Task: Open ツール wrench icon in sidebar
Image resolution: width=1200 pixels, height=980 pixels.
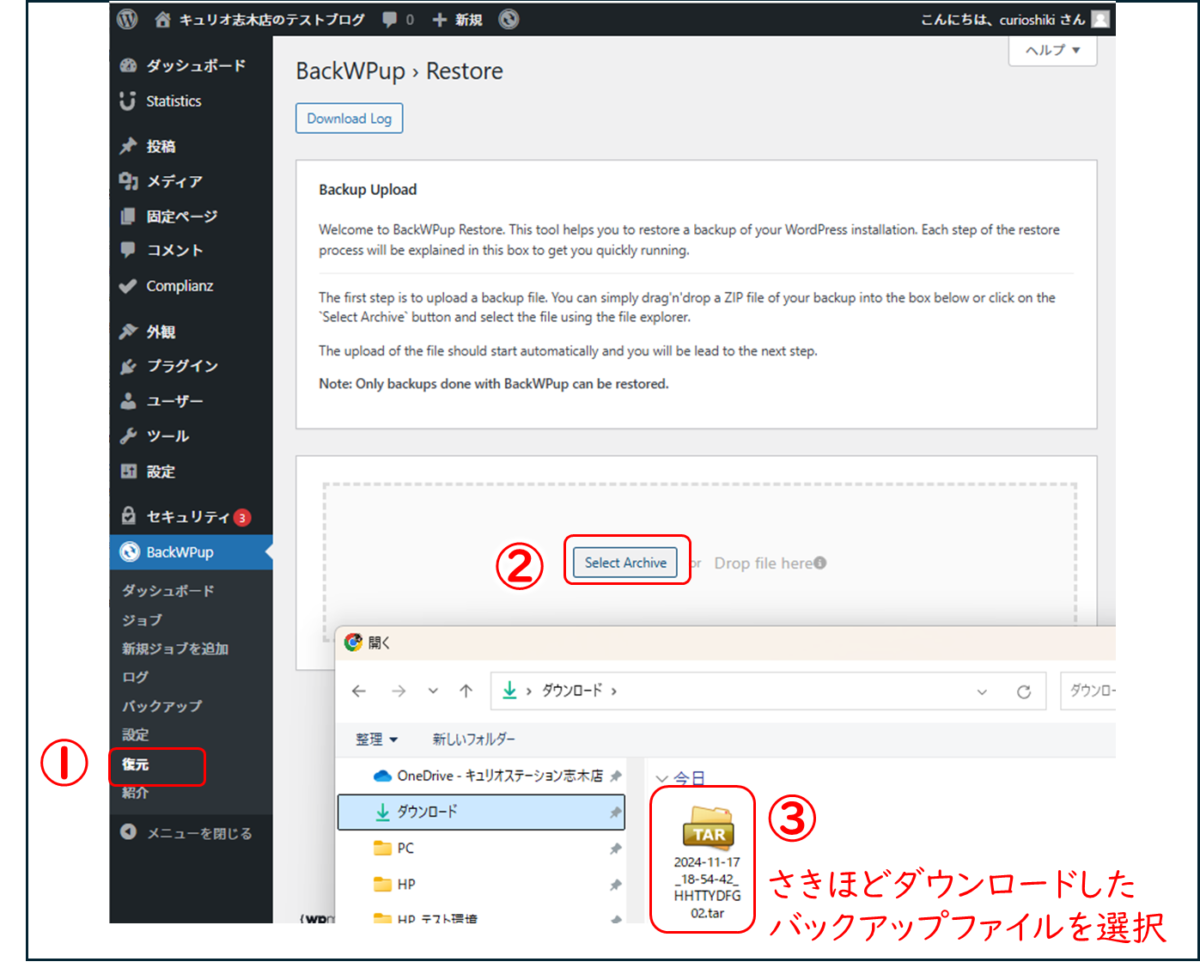Action: [x=128, y=436]
